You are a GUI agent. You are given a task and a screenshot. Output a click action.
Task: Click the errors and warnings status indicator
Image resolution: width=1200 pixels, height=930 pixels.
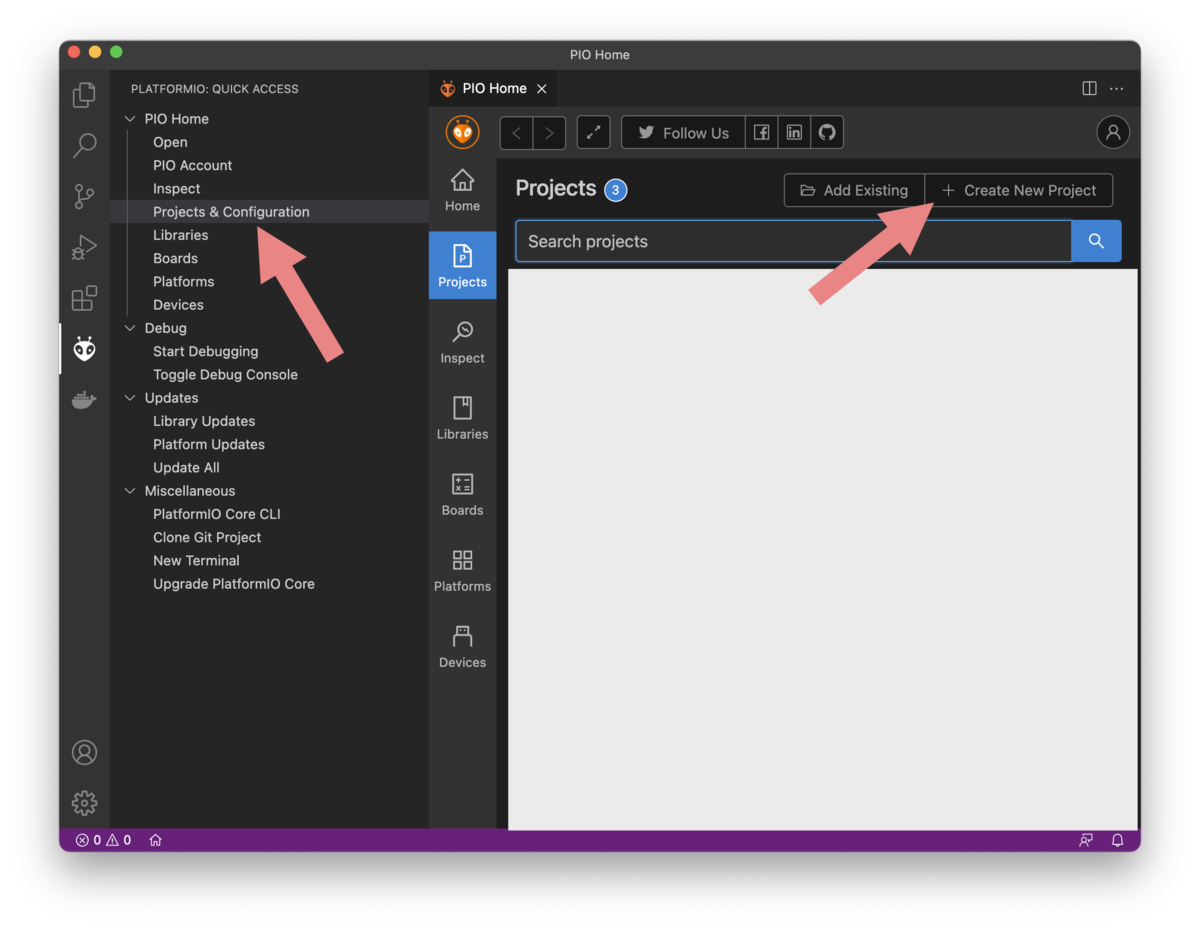pyautogui.click(x=103, y=840)
